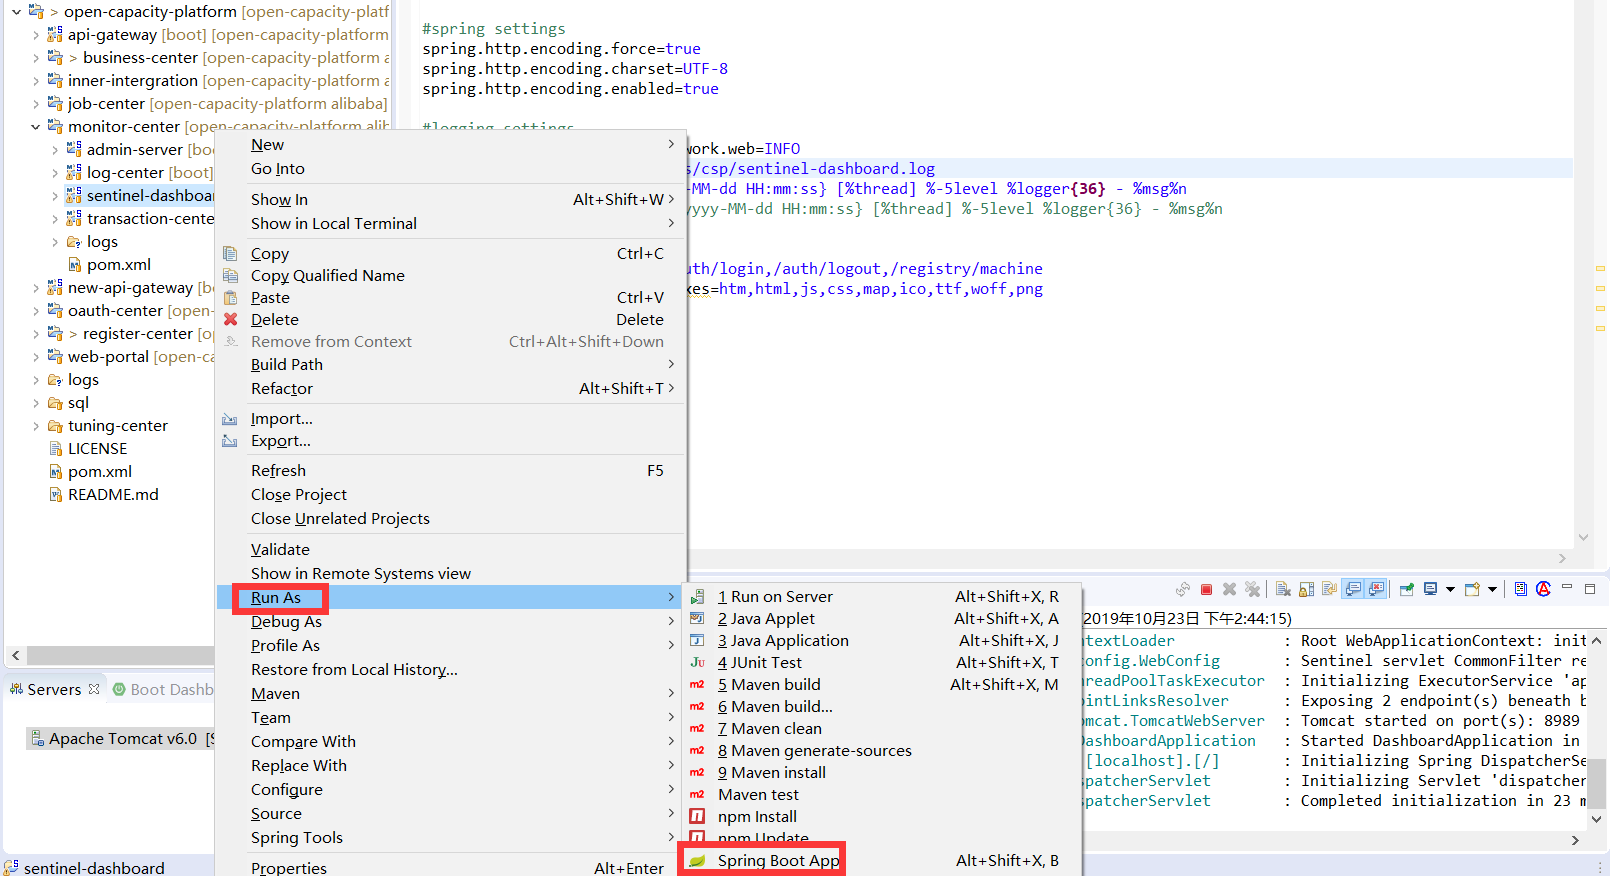Image resolution: width=1610 pixels, height=876 pixels.
Task: Terminate the running console process
Action: pyautogui.click(x=1206, y=589)
